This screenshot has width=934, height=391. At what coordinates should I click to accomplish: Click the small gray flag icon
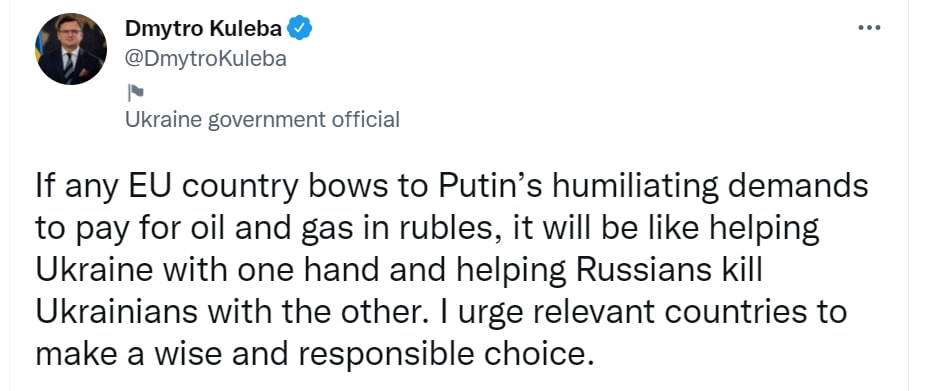point(134,92)
